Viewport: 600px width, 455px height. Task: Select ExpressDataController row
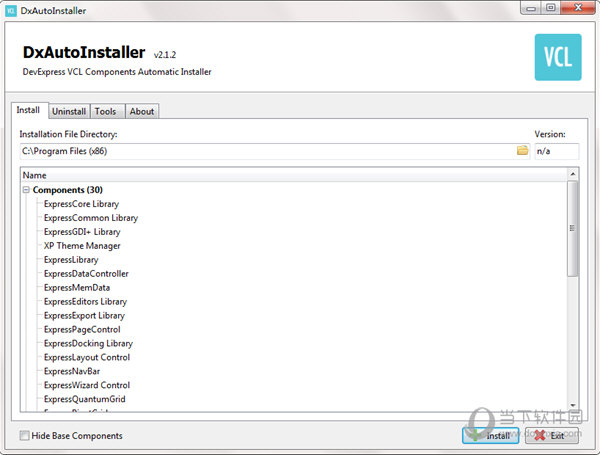(x=86, y=274)
